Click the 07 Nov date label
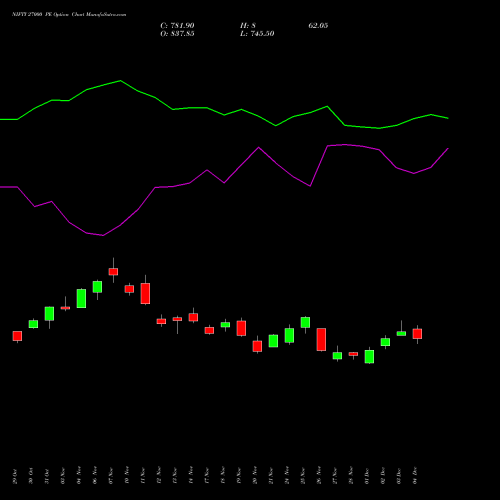The height and width of the screenshot is (500, 500). point(111,476)
